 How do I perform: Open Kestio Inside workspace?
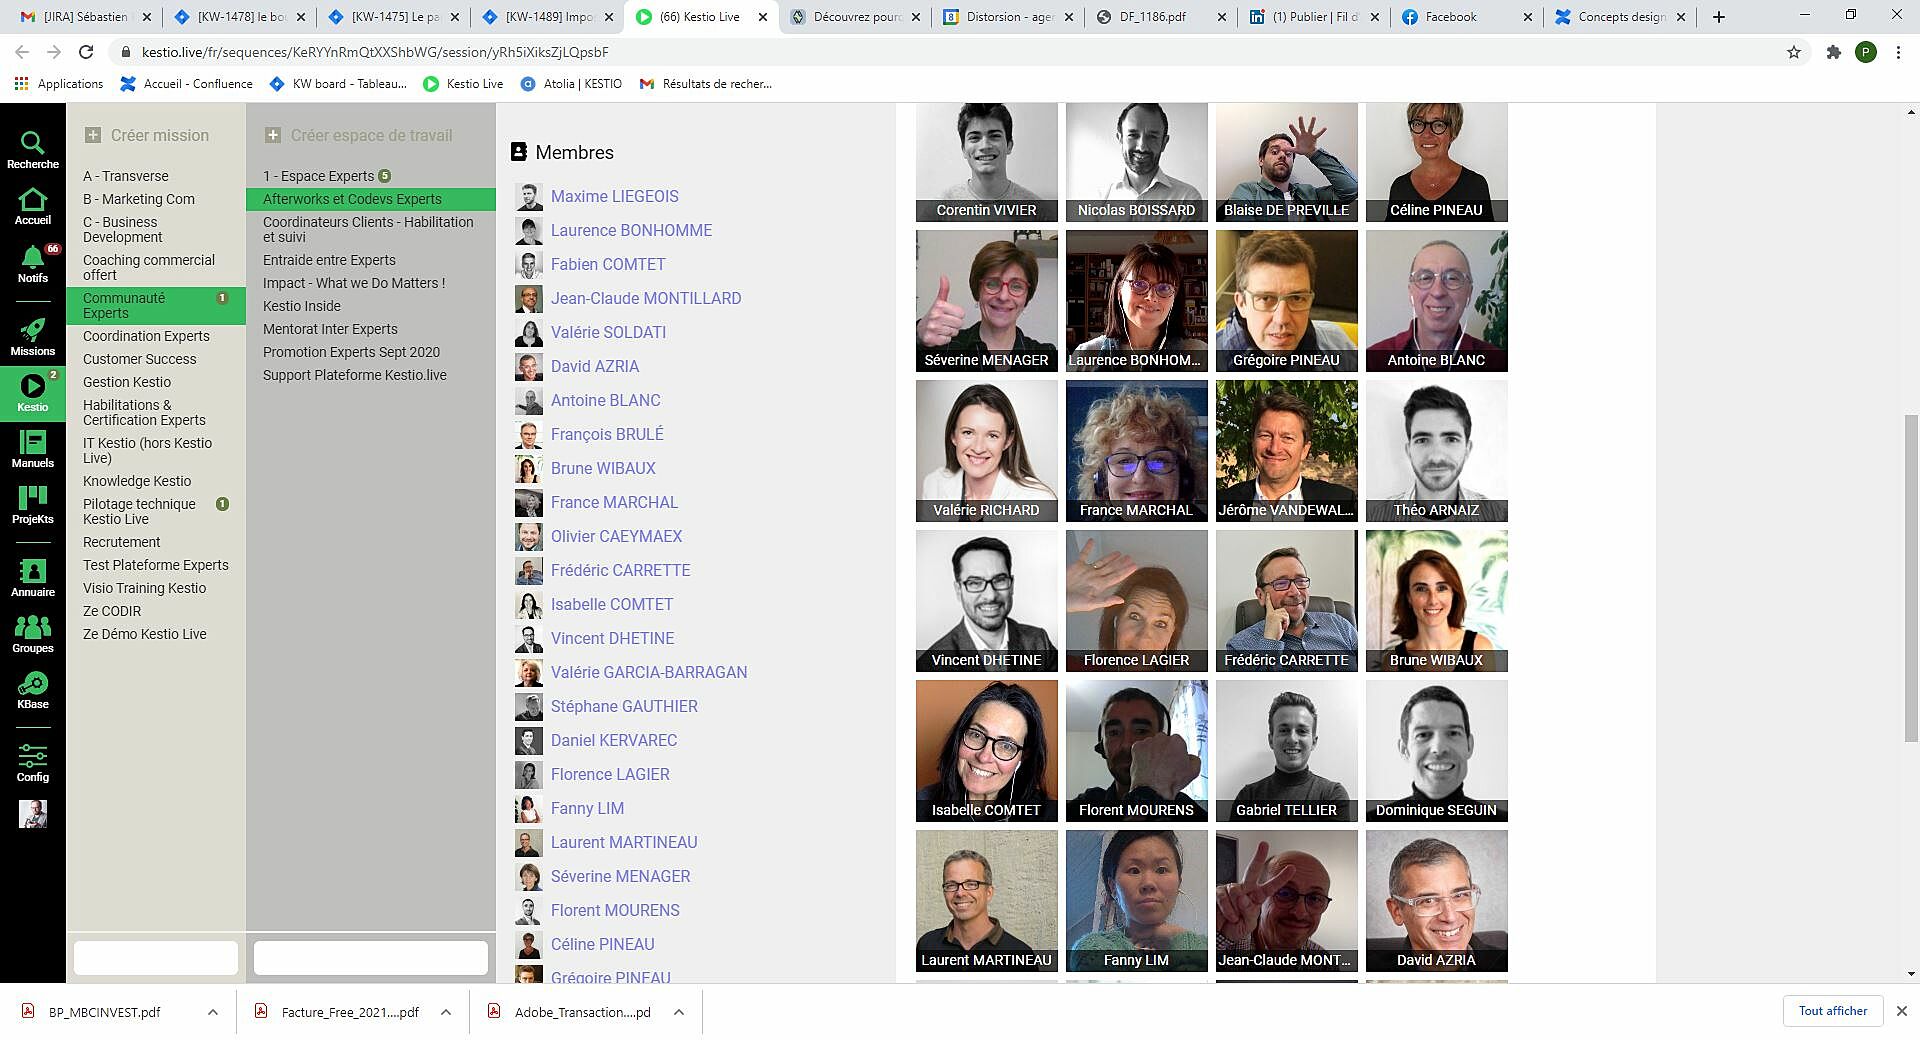click(302, 306)
